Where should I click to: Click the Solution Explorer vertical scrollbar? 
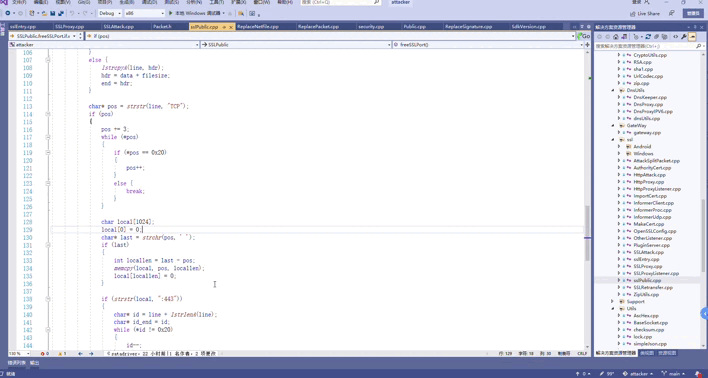point(703,235)
